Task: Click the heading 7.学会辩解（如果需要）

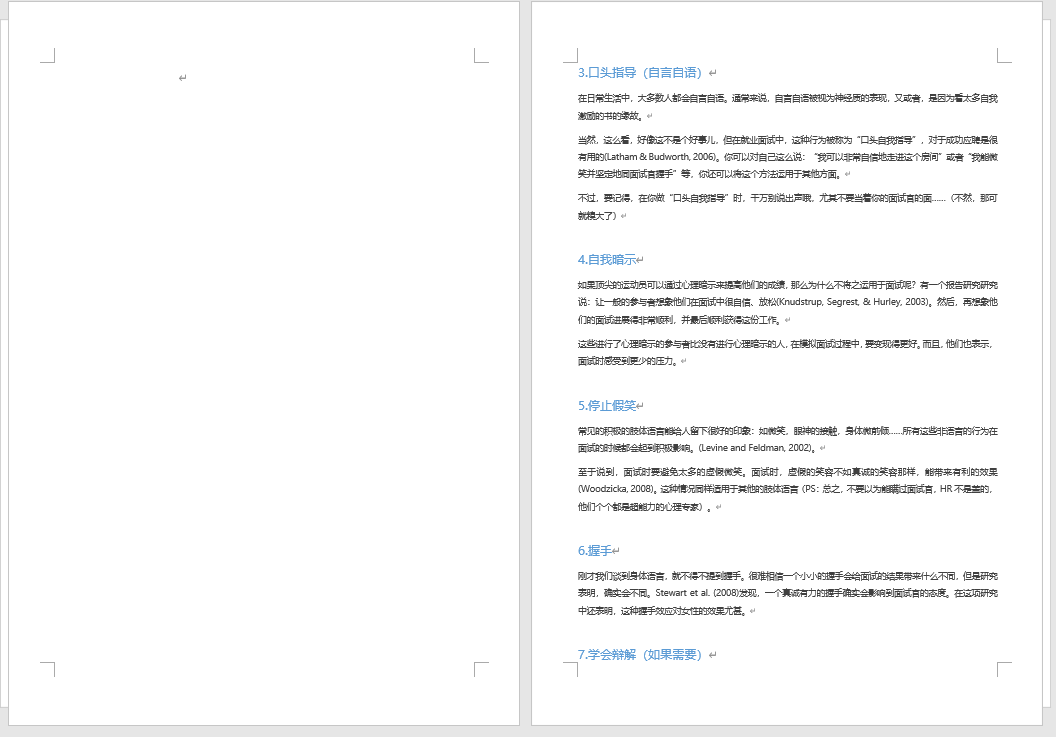Action: pyautogui.click(x=640, y=654)
